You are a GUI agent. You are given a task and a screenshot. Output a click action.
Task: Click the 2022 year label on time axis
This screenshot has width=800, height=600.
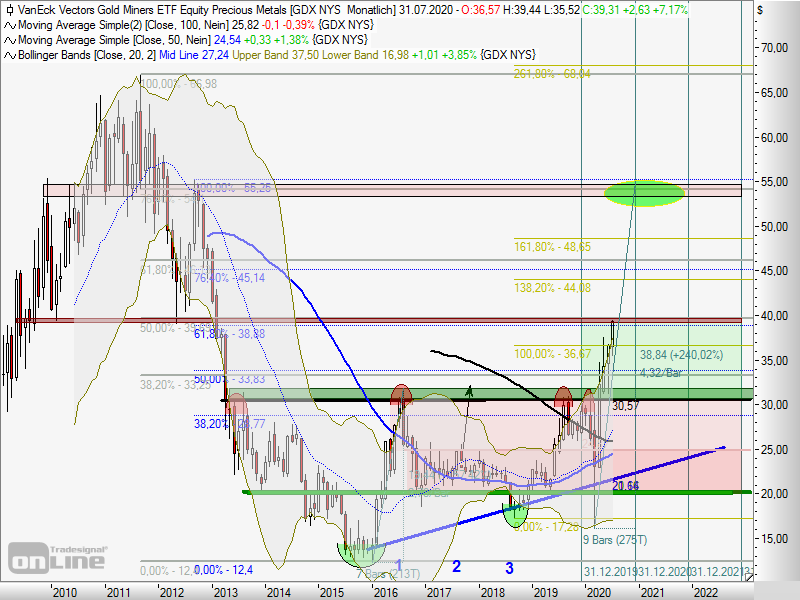[705, 592]
